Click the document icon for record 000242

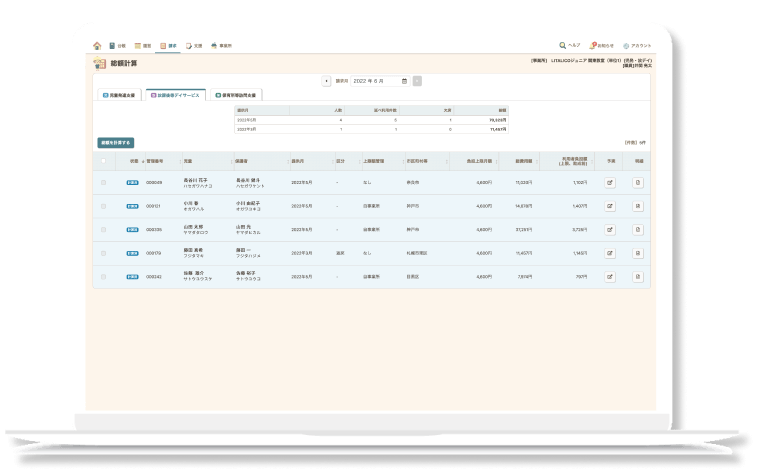pos(638,276)
